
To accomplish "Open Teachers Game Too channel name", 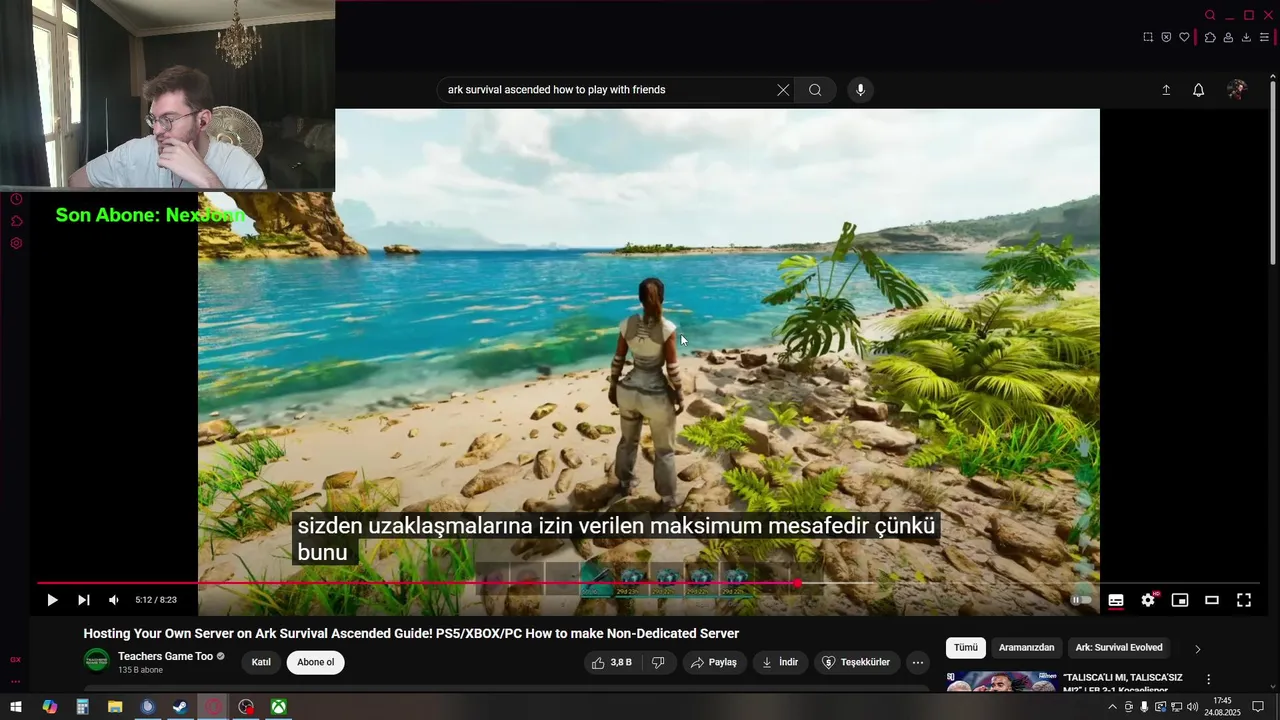I will click(x=165, y=656).
